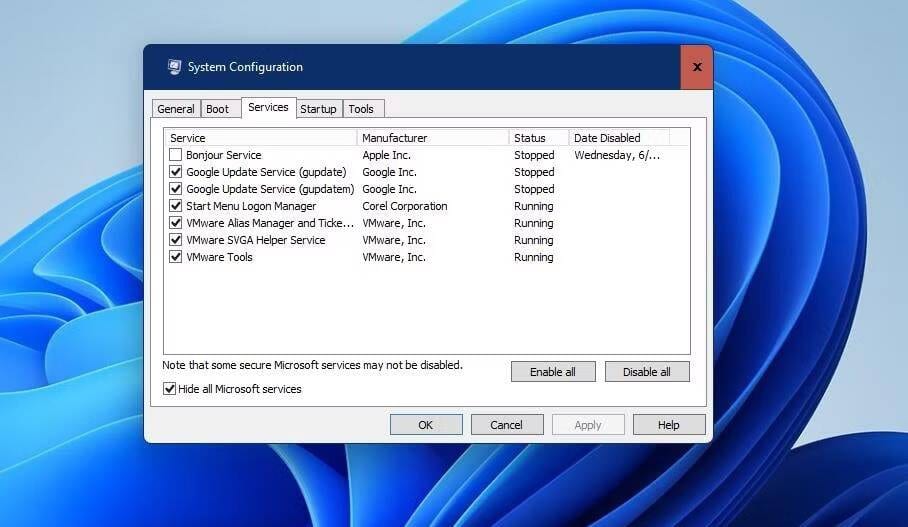This screenshot has width=908, height=527.
Task: Click the Corel Corporation manufacturer cell
Action: [x=405, y=206]
